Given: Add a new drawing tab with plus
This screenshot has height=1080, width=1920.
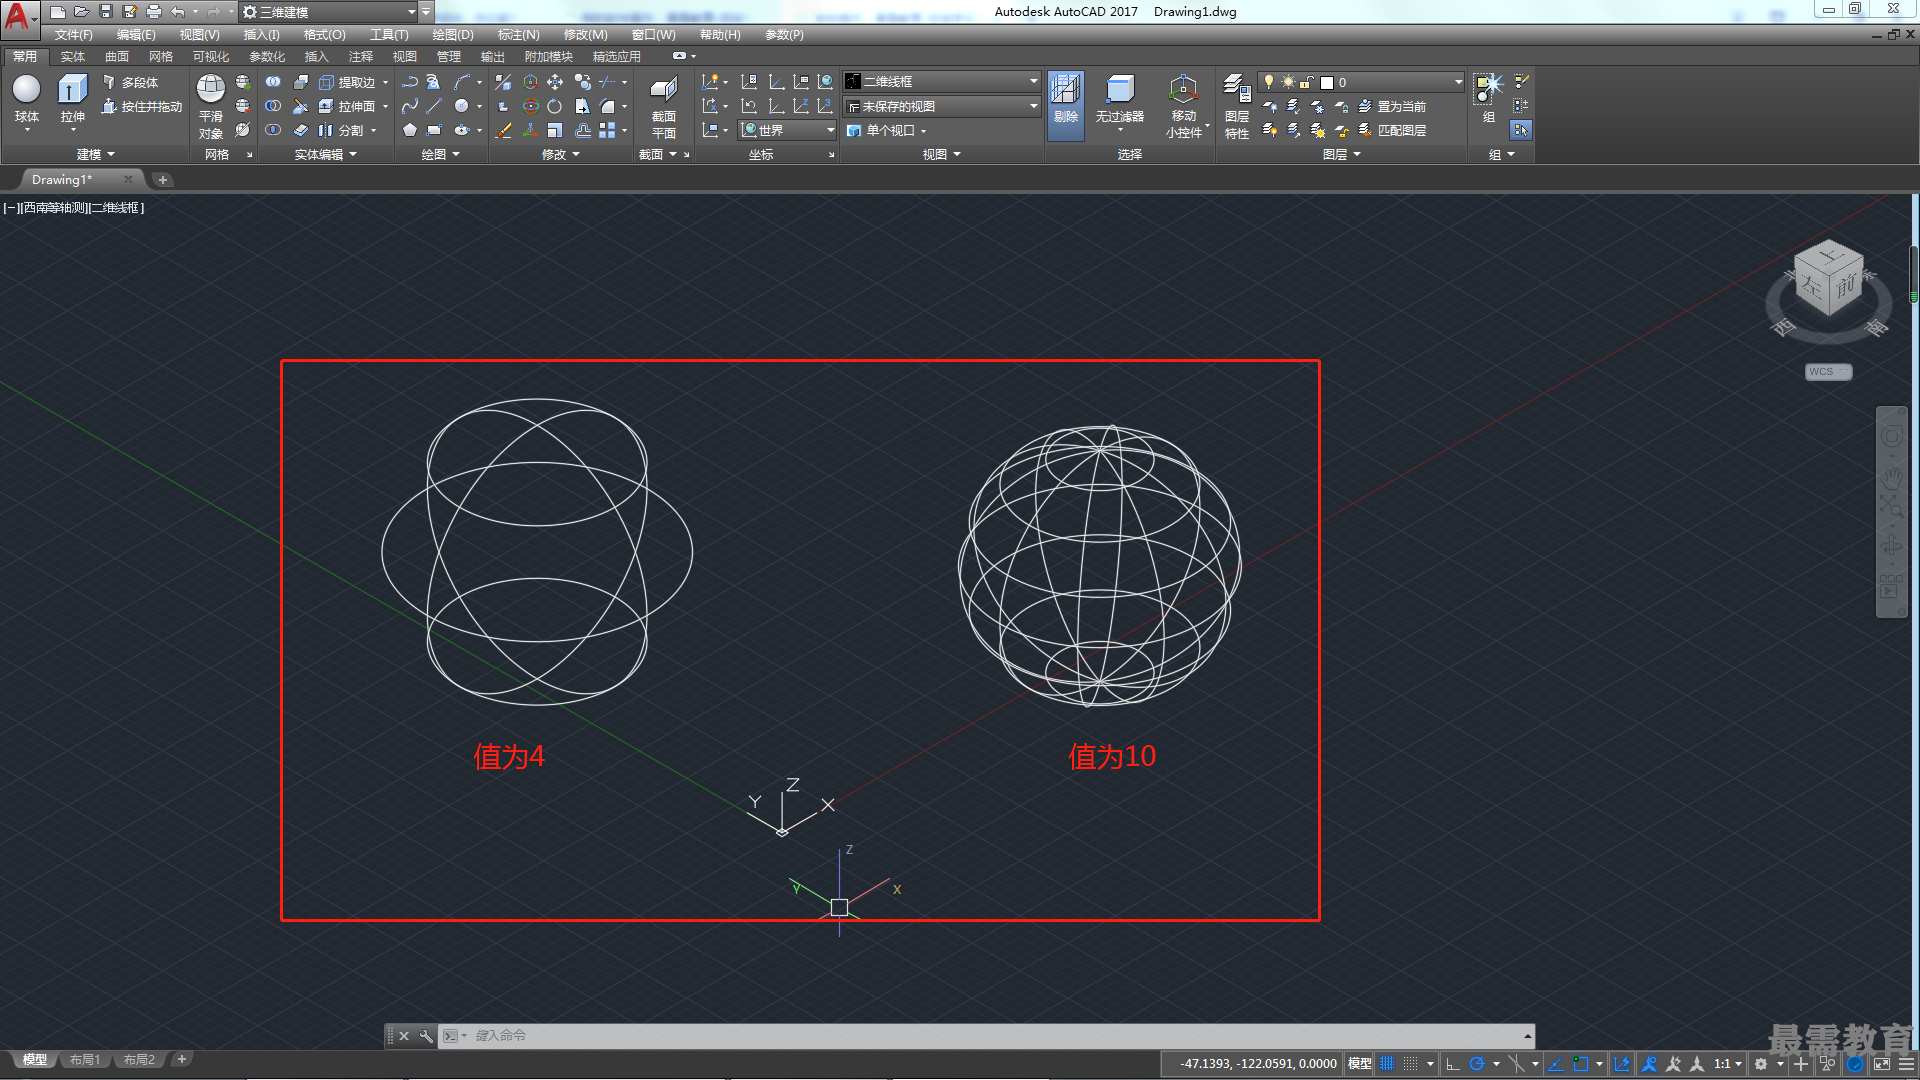Looking at the screenshot, I should tap(163, 180).
